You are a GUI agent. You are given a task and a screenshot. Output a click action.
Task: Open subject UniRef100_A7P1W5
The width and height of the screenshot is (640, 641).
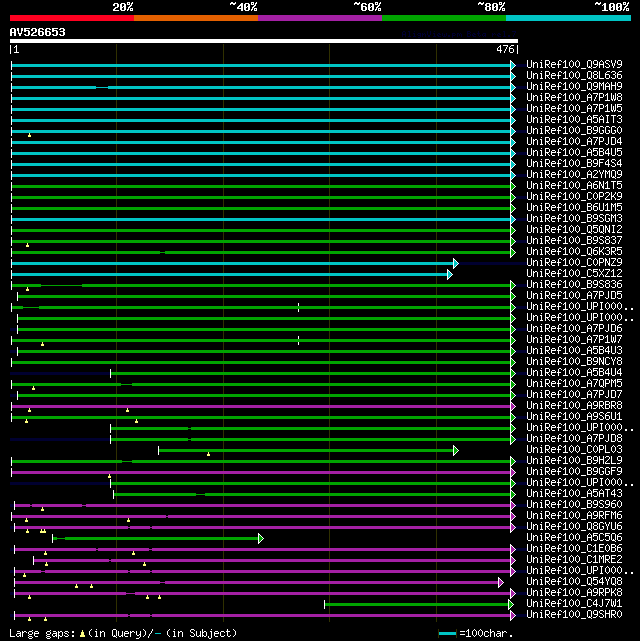click(574, 109)
